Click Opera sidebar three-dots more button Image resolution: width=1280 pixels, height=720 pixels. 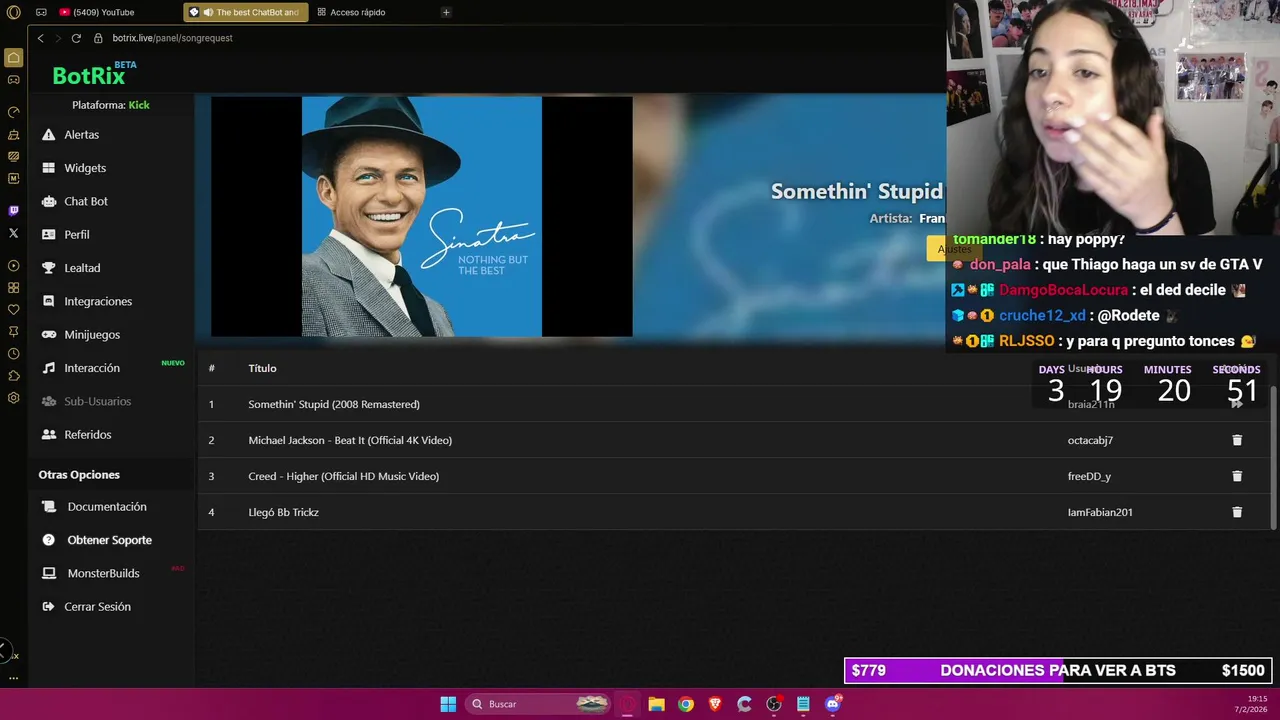pyautogui.click(x=13, y=678)
